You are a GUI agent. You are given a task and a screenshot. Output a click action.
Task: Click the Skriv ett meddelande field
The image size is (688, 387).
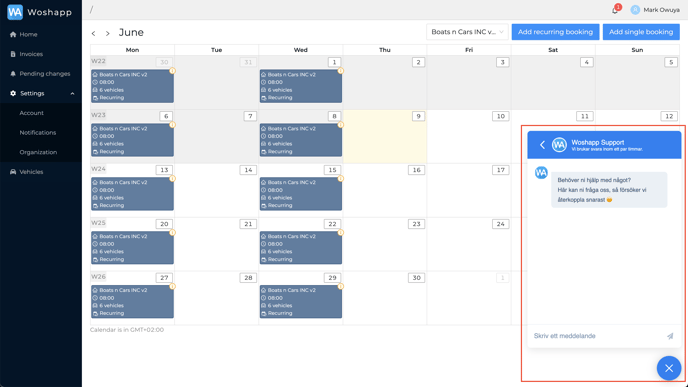pyautogui.click(x=597, y=336)
